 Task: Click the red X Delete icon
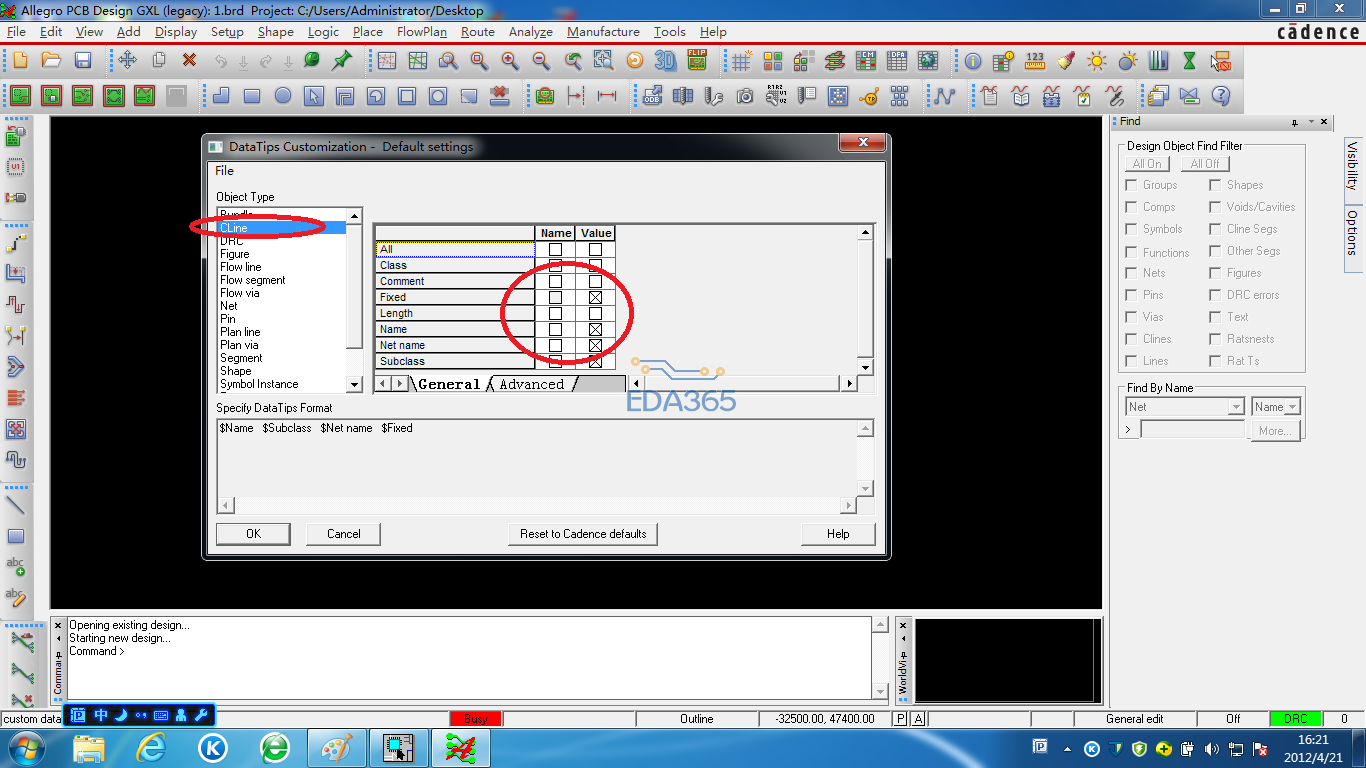pyautogui.click(x=189, y=60)
